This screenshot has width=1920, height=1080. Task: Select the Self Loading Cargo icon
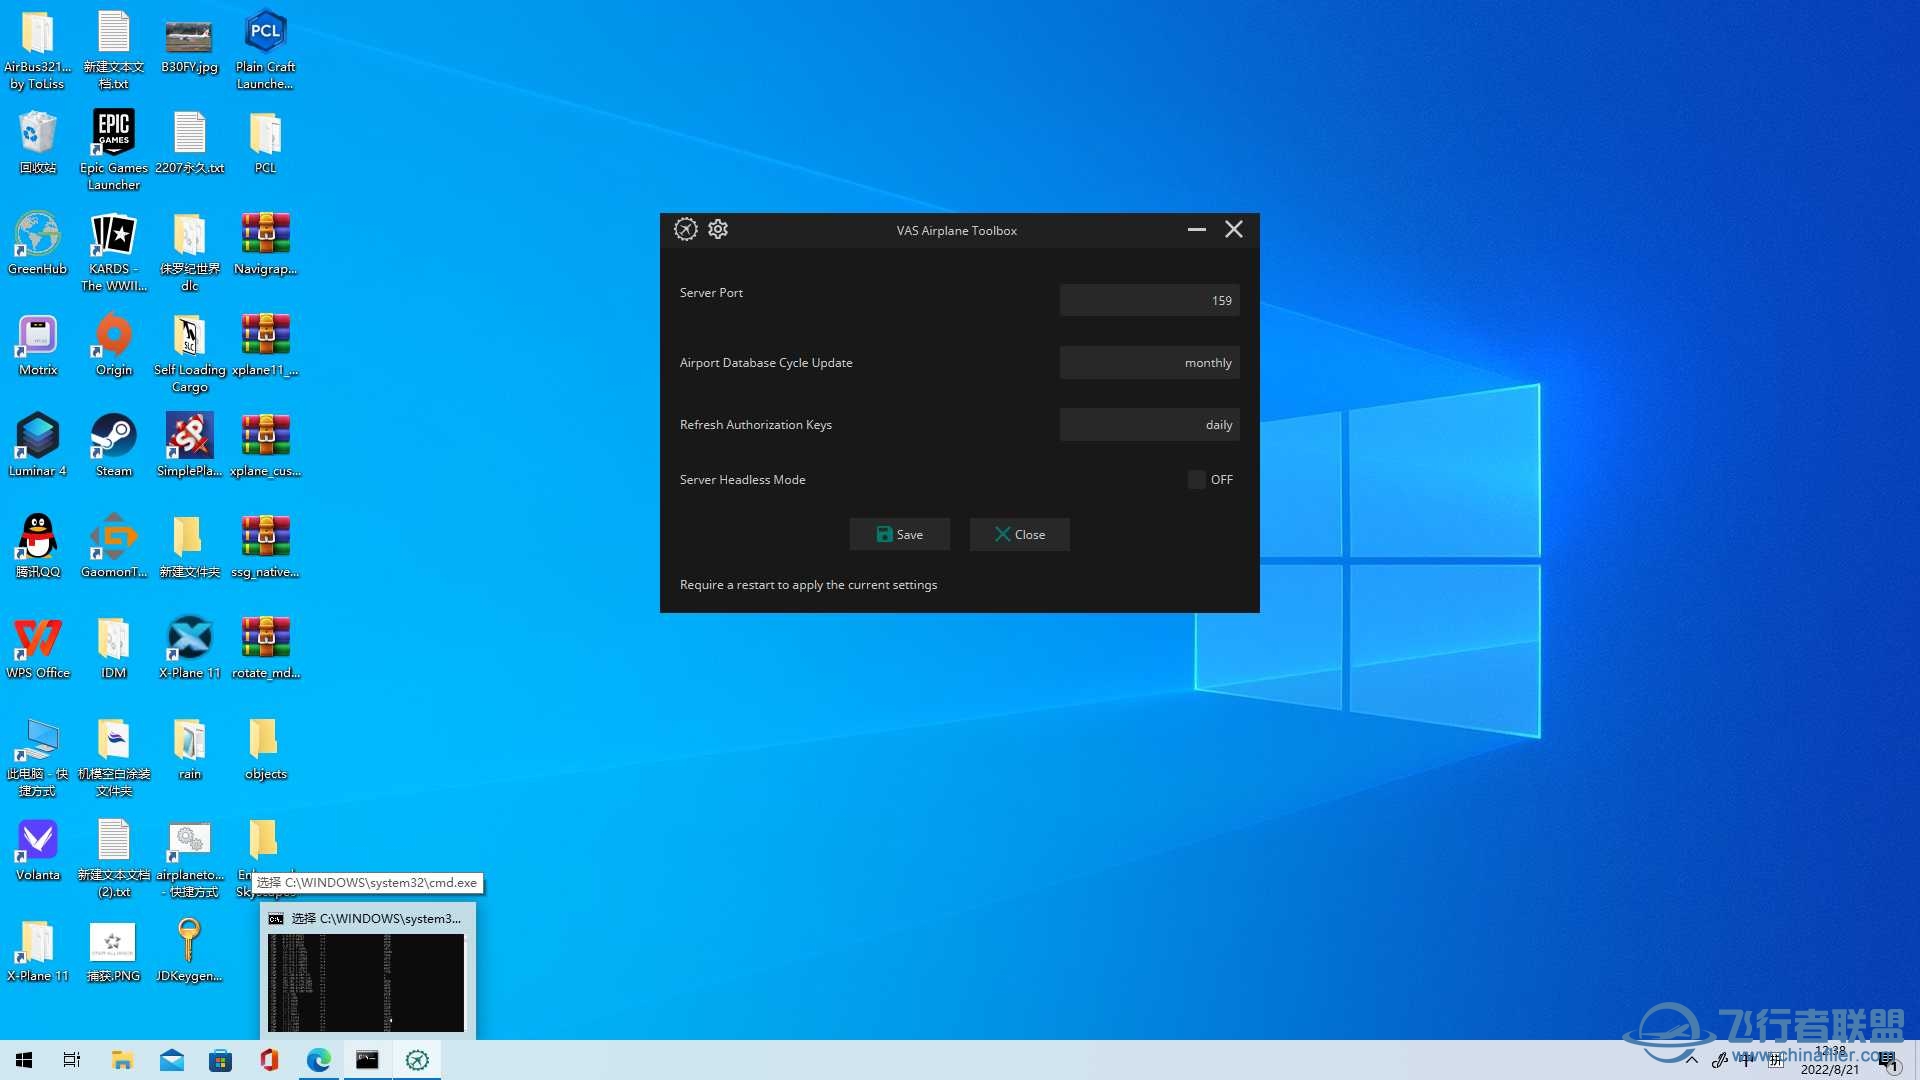tap(189, 353)
